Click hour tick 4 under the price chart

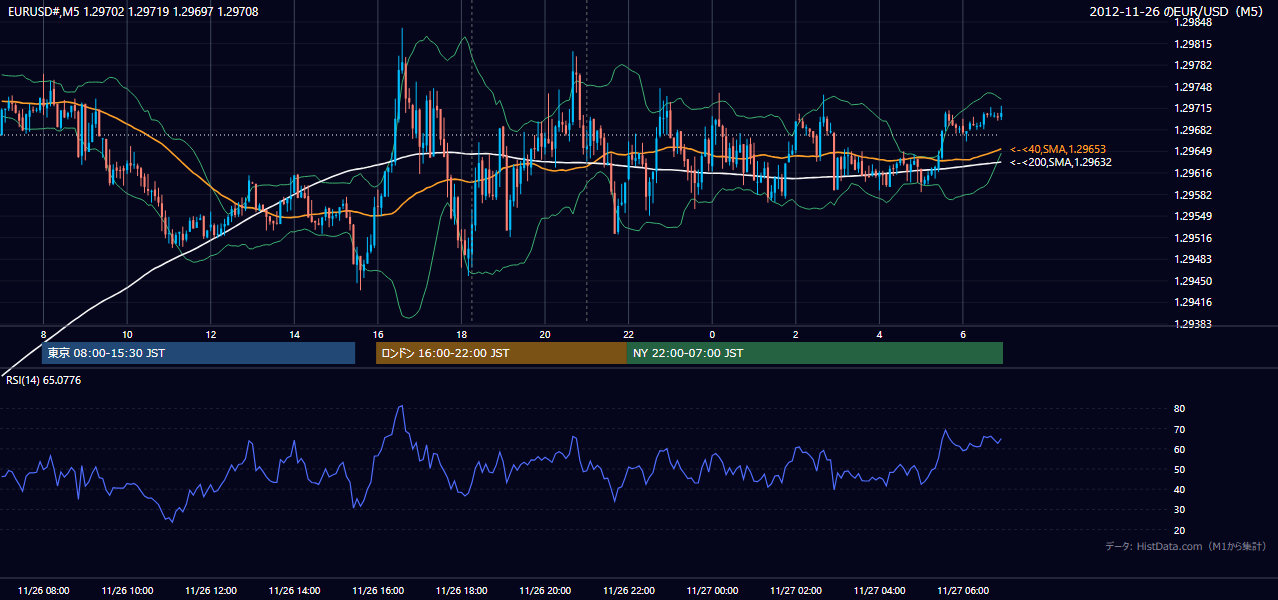point(879,334)
